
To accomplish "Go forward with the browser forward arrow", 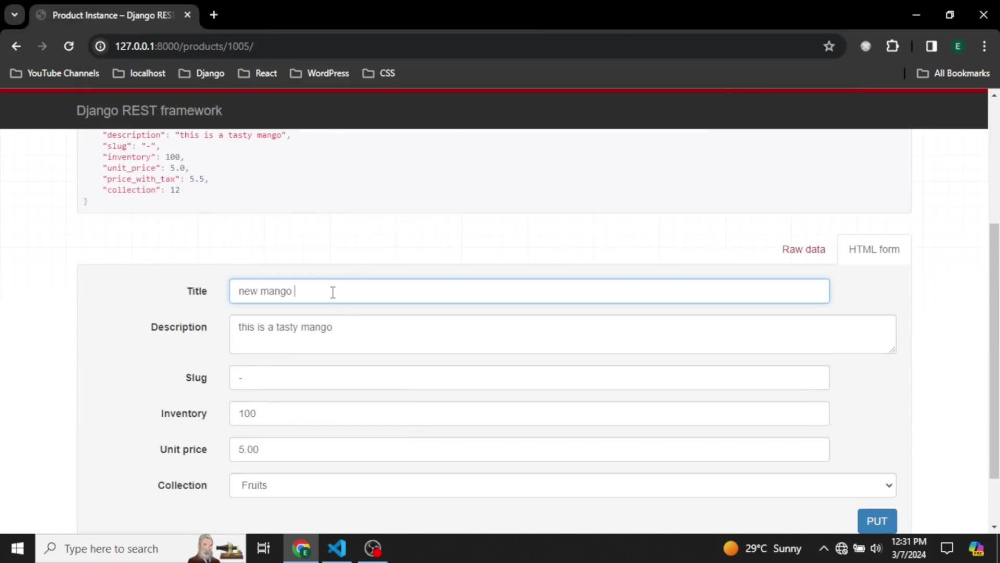I will point(42,46).
